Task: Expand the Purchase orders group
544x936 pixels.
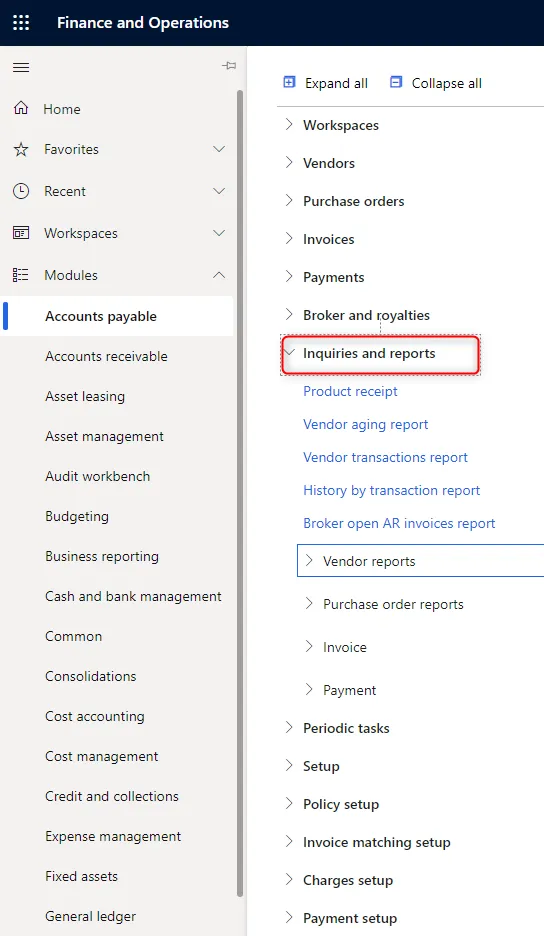Action: pyautogui.click(x=290, y=201)
